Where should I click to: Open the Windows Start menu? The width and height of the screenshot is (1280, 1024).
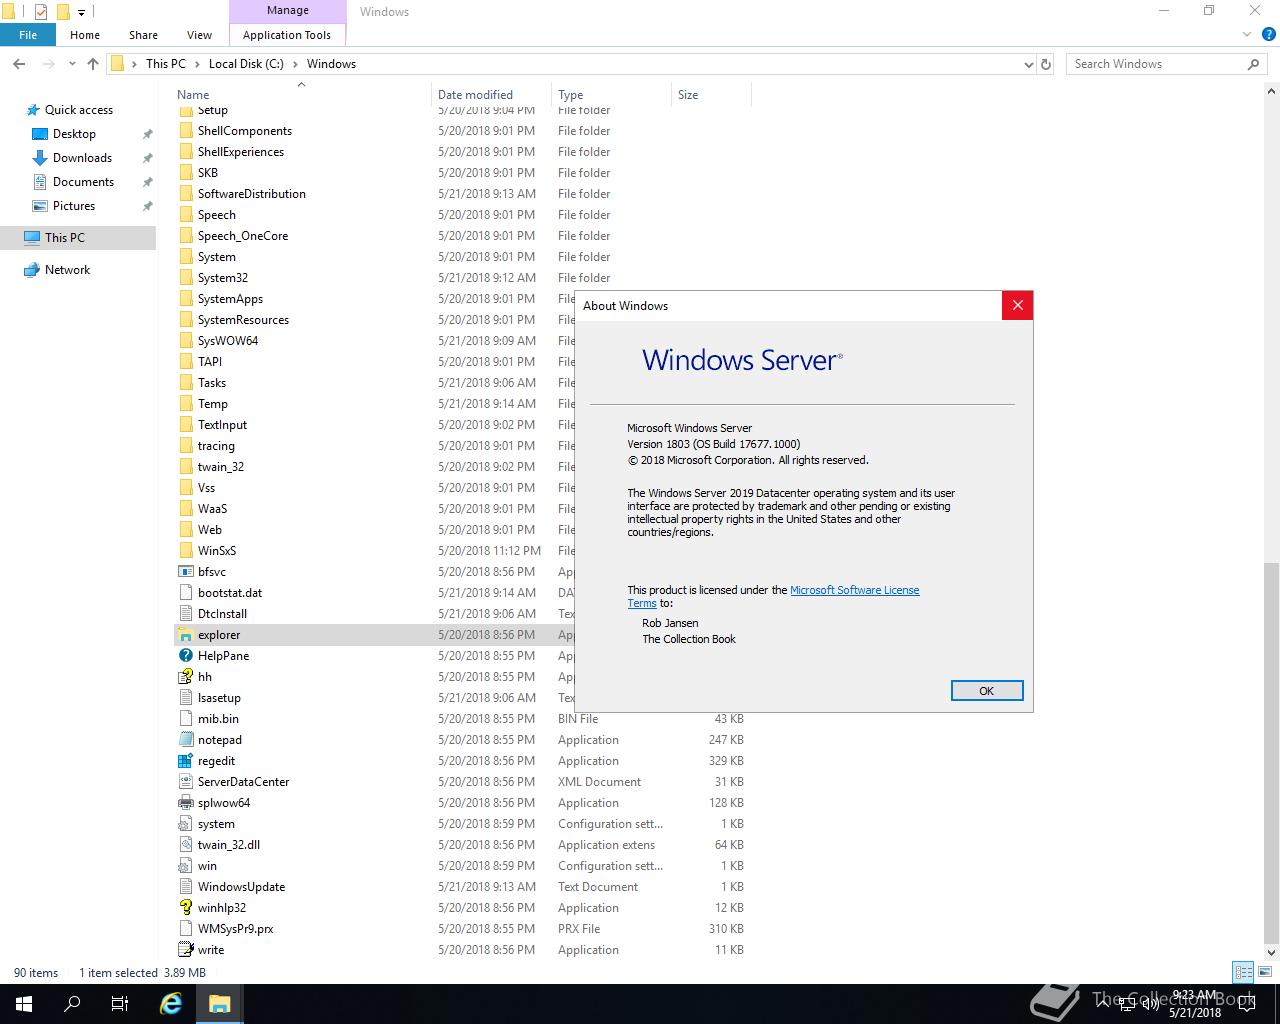coord(24,1004)
